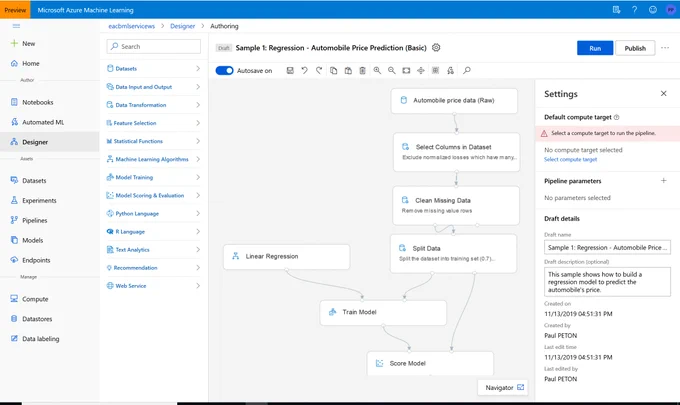The image size is (680, 405).
Task: Select the Clean Missing Data module node
Action: coord(456,206)
